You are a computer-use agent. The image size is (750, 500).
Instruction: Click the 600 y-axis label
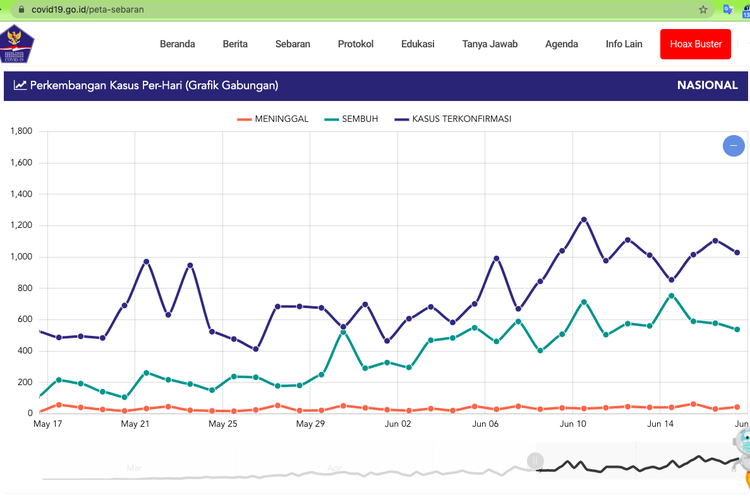[x=25, y=319]
